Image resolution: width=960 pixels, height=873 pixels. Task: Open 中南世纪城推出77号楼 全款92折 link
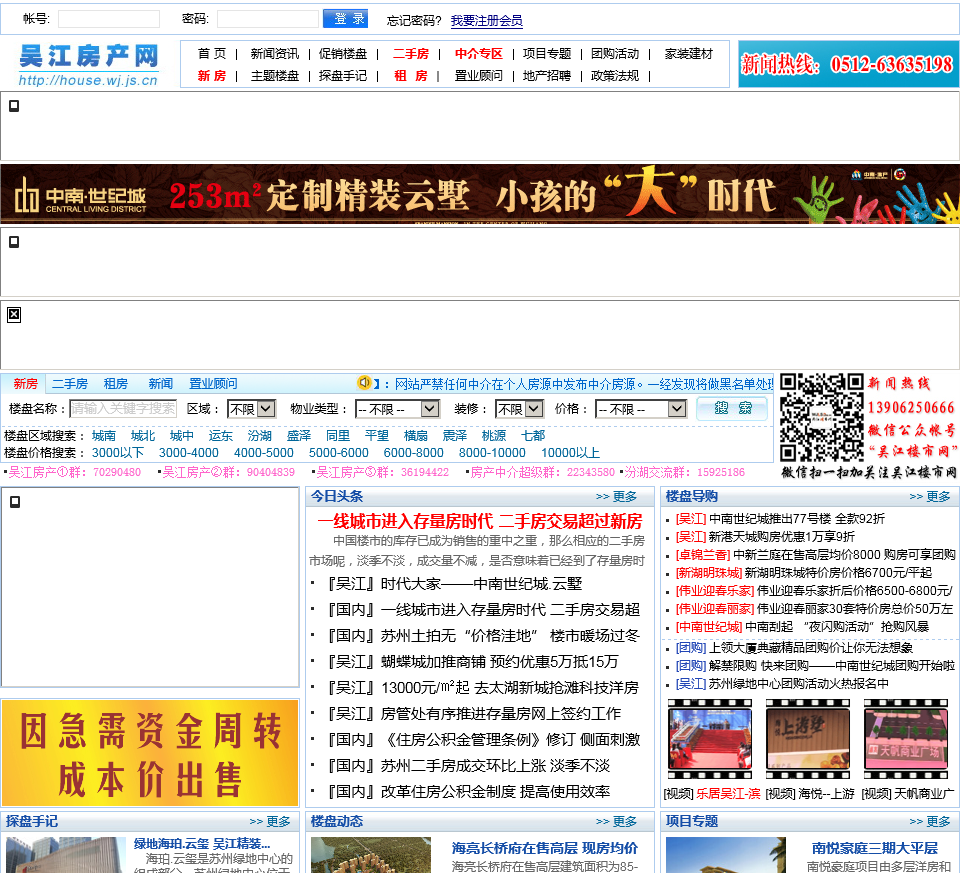(797, 519)
